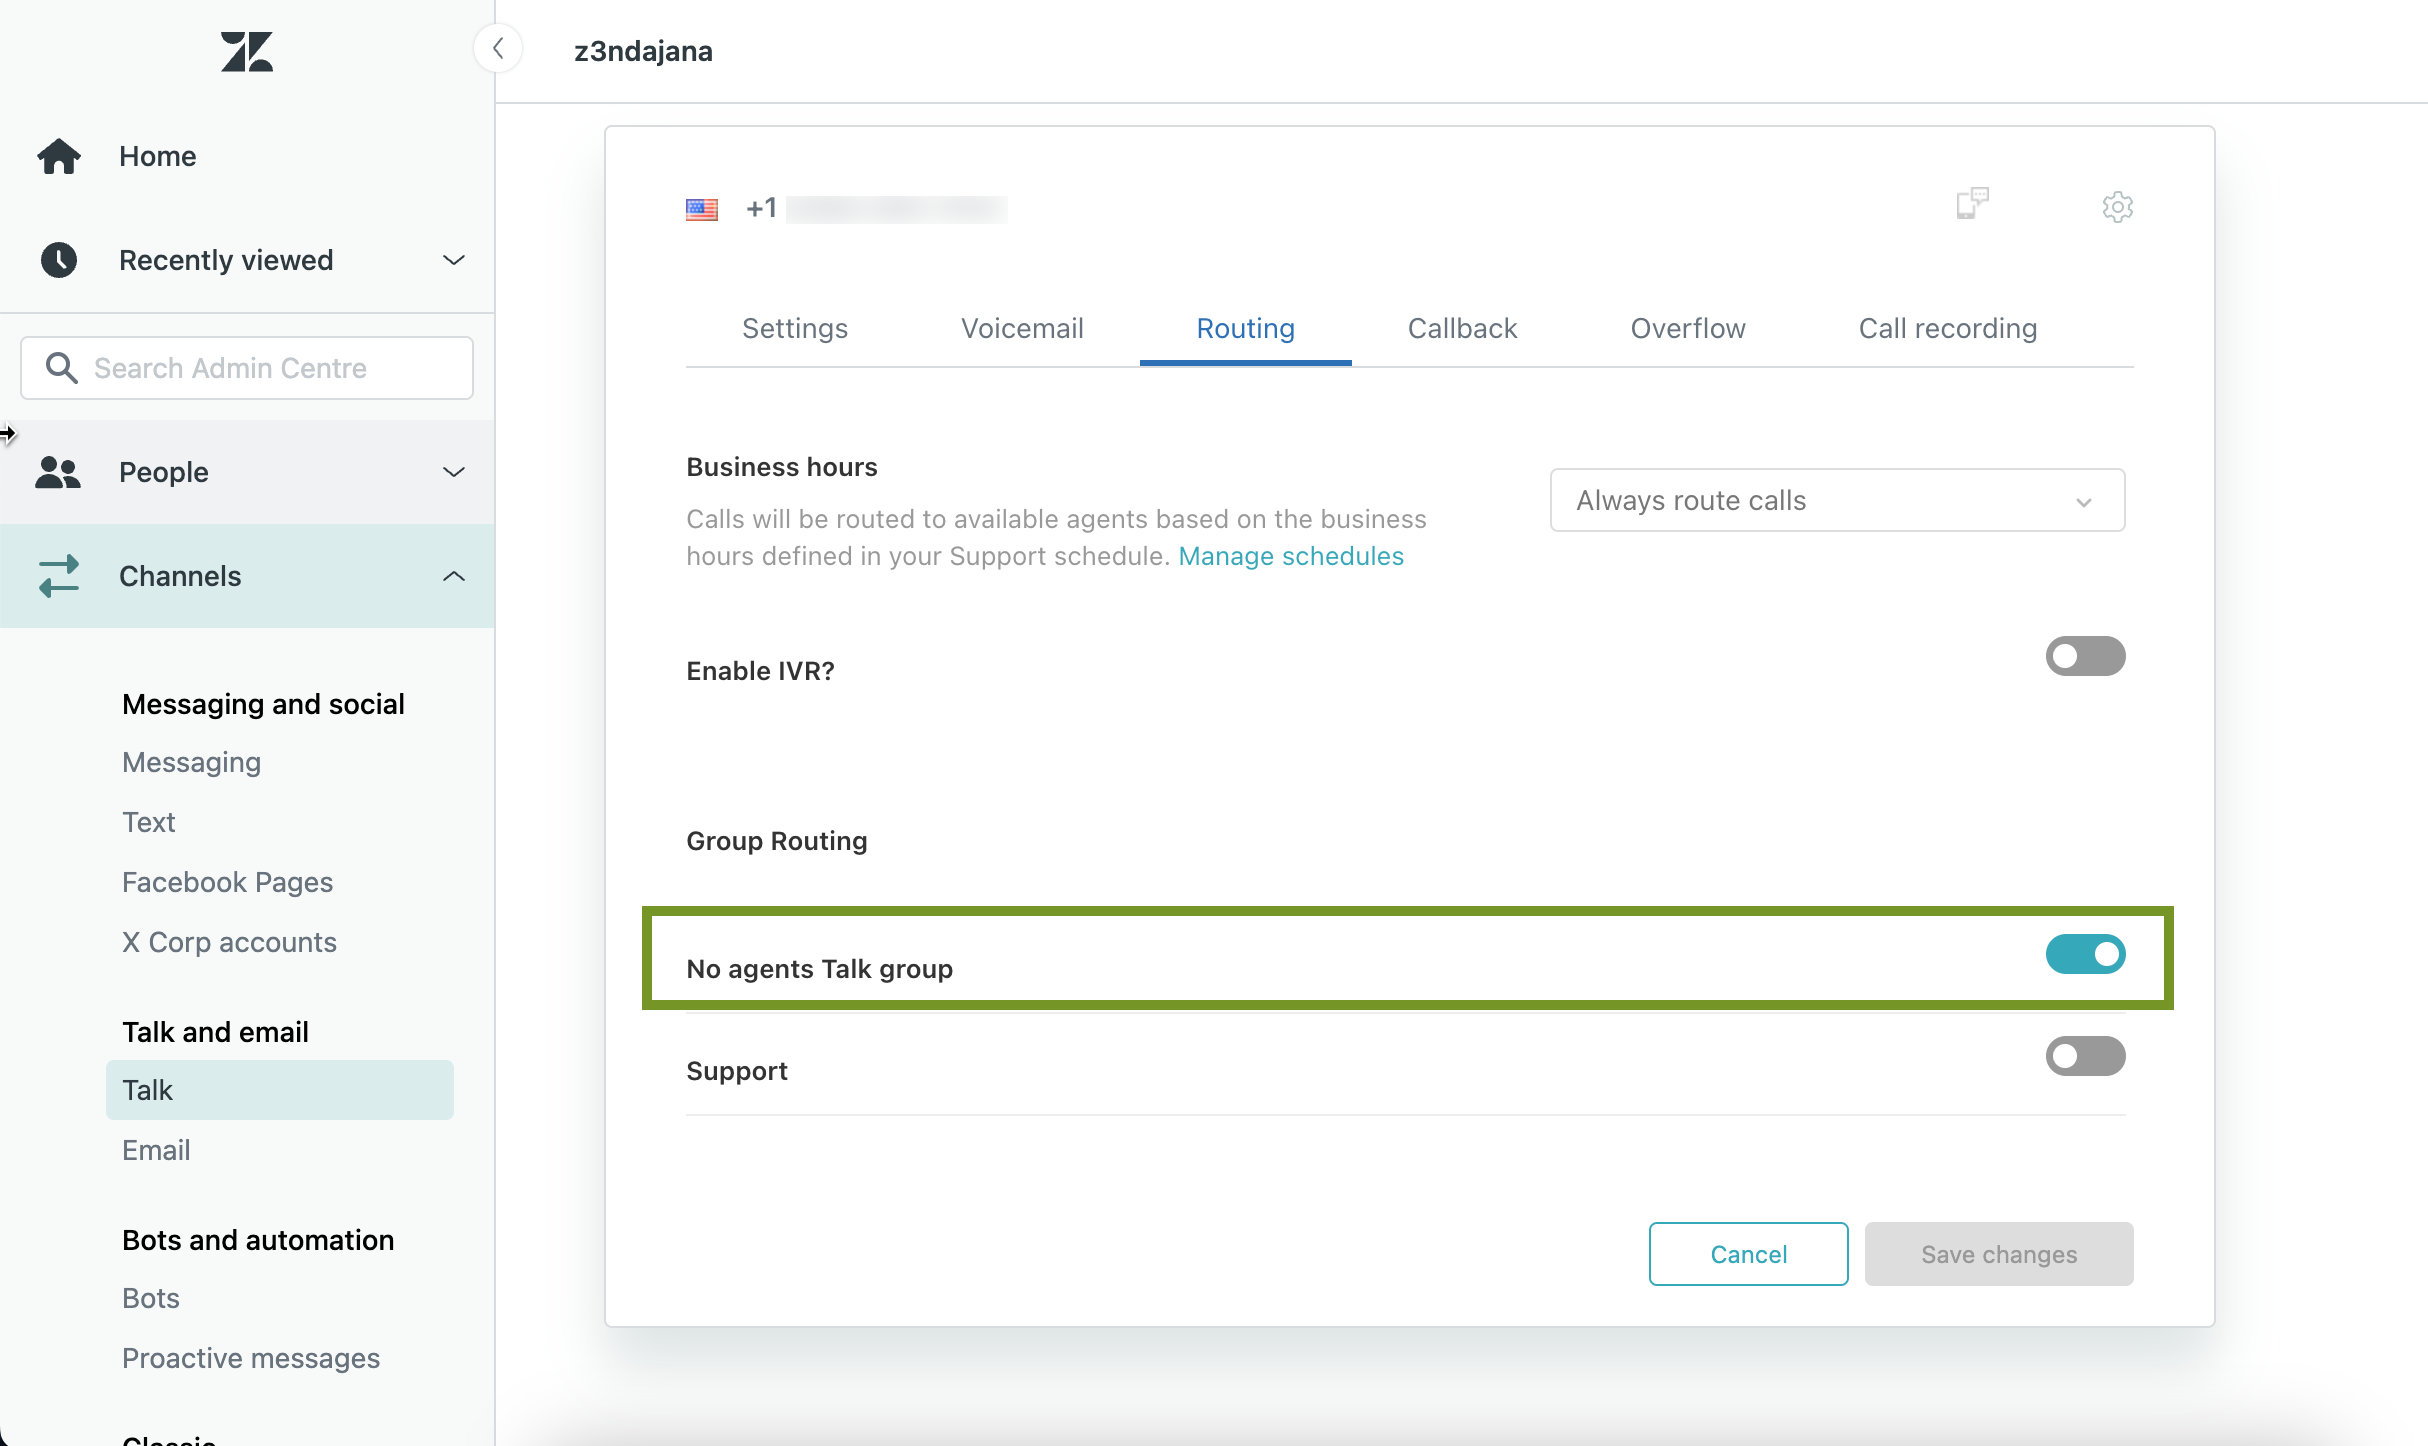Click the copy/duplicate phone number icon
Image resolution: width=2428 pixels, height=1446 pixels.
(x=1972, y=203)
